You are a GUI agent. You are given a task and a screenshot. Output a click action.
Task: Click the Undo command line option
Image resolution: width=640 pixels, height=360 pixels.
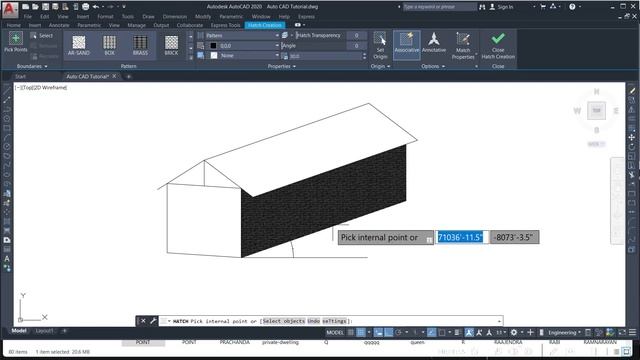(x=313, y=321)
